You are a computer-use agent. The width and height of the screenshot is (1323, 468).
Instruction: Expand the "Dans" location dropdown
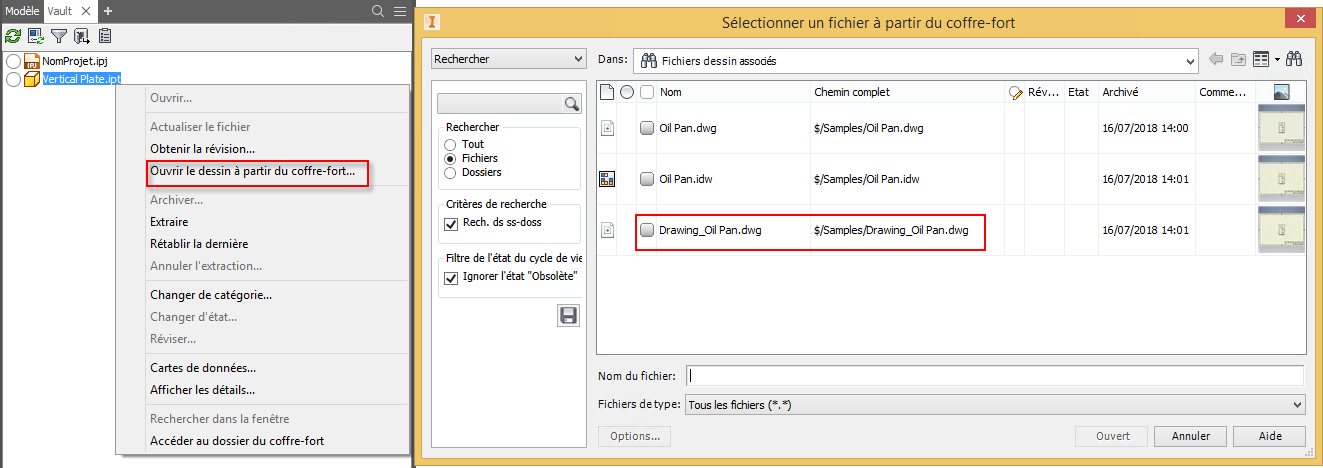coord(1190,61)
